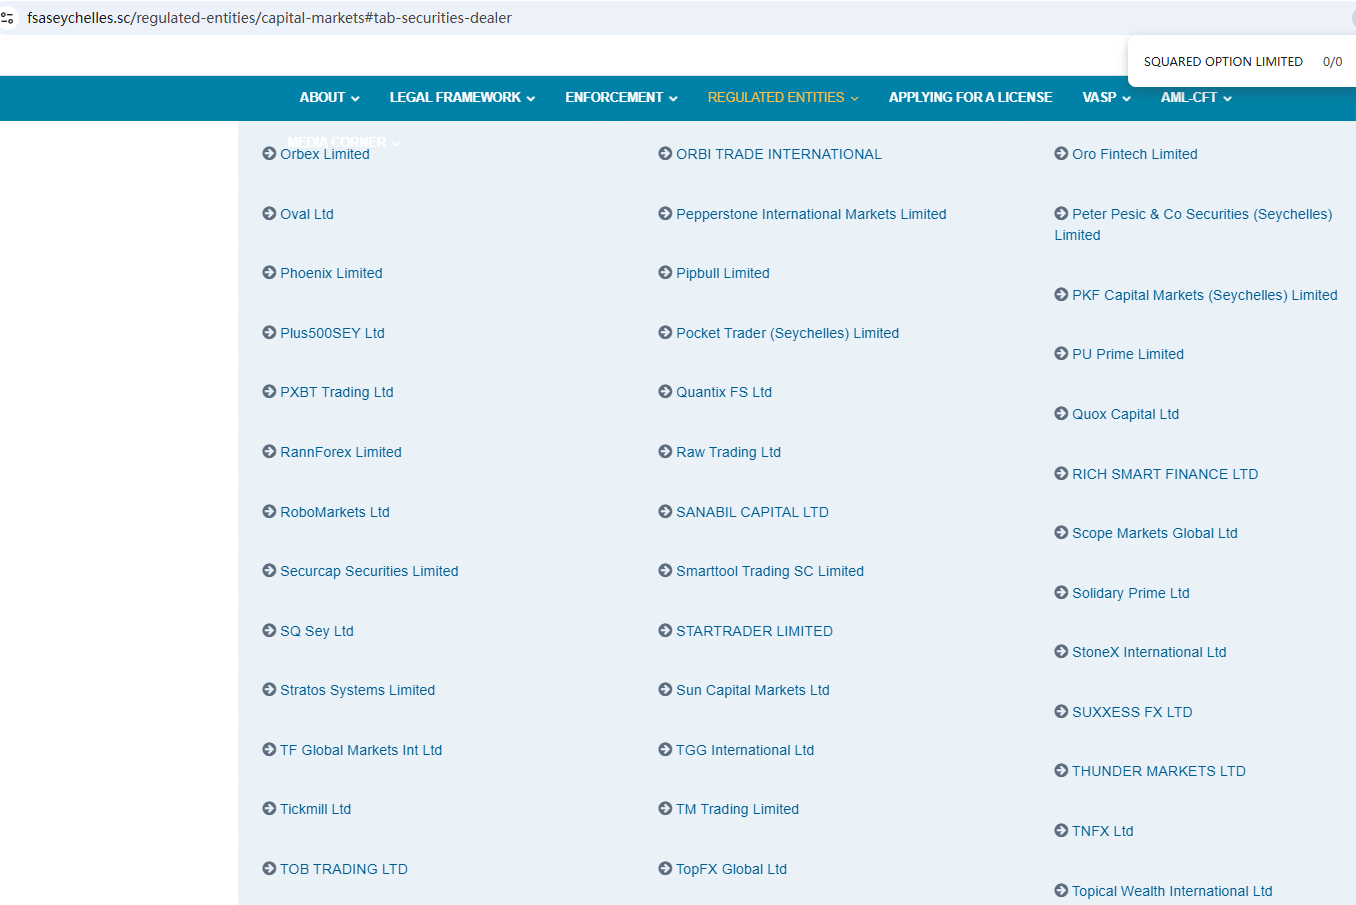Click the arrow icon beside TM Trading Limited
Screen dimensions: 1356x905
(665, 809)
